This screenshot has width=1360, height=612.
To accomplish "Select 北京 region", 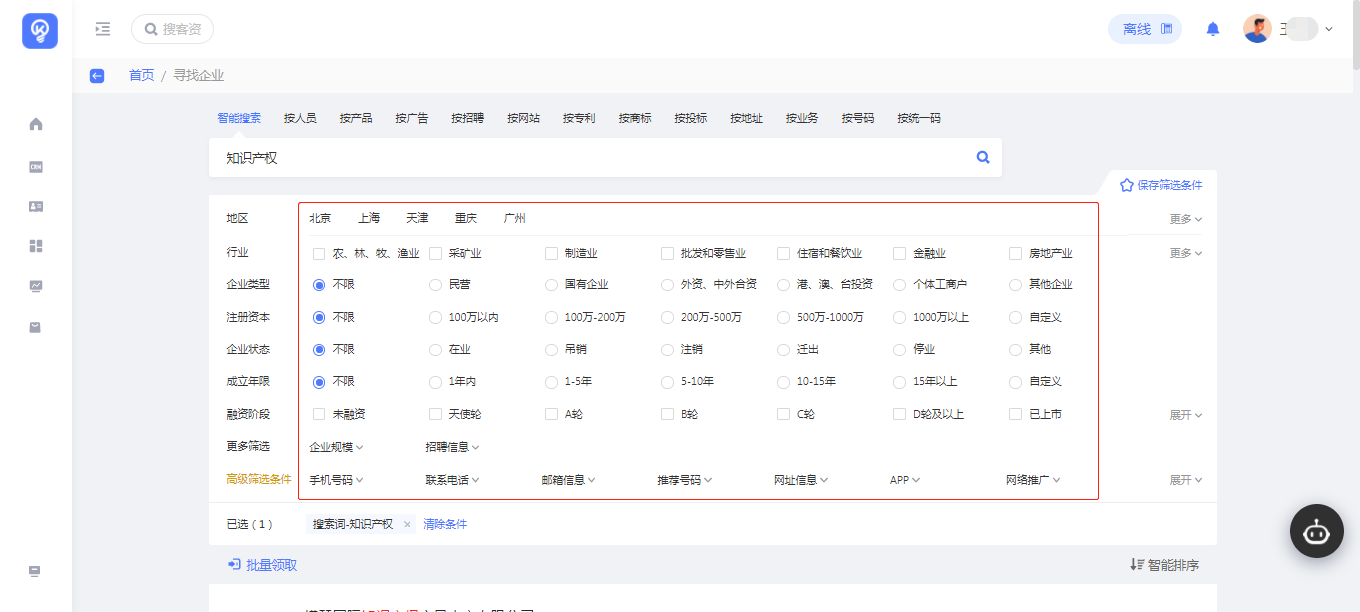I will pos(320,218).
